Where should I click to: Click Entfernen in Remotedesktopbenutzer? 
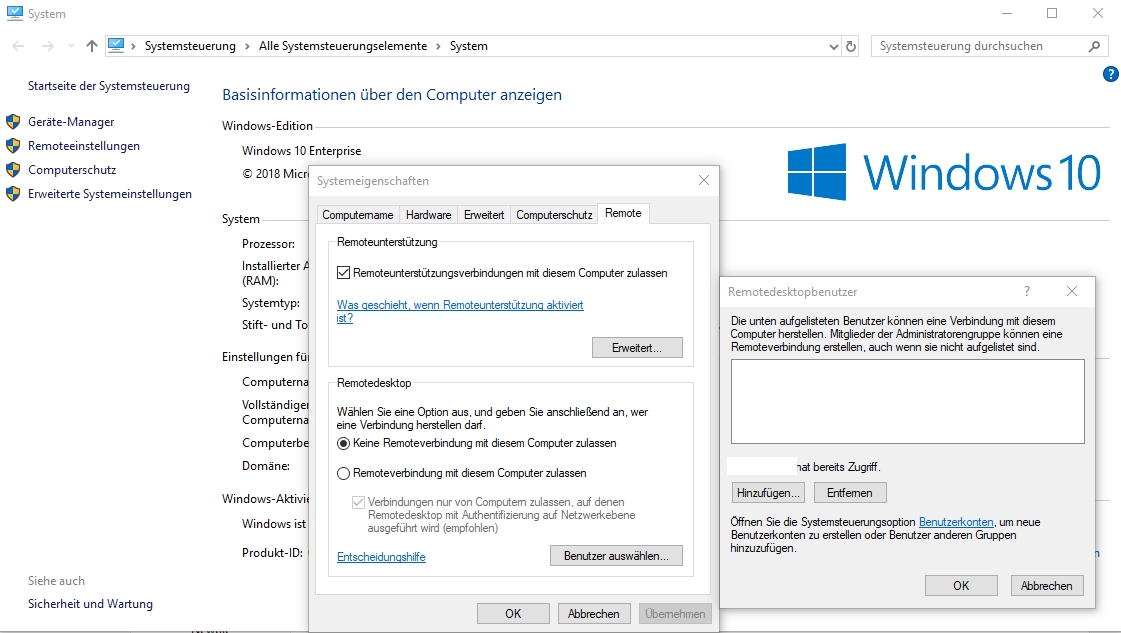point(849,493)
